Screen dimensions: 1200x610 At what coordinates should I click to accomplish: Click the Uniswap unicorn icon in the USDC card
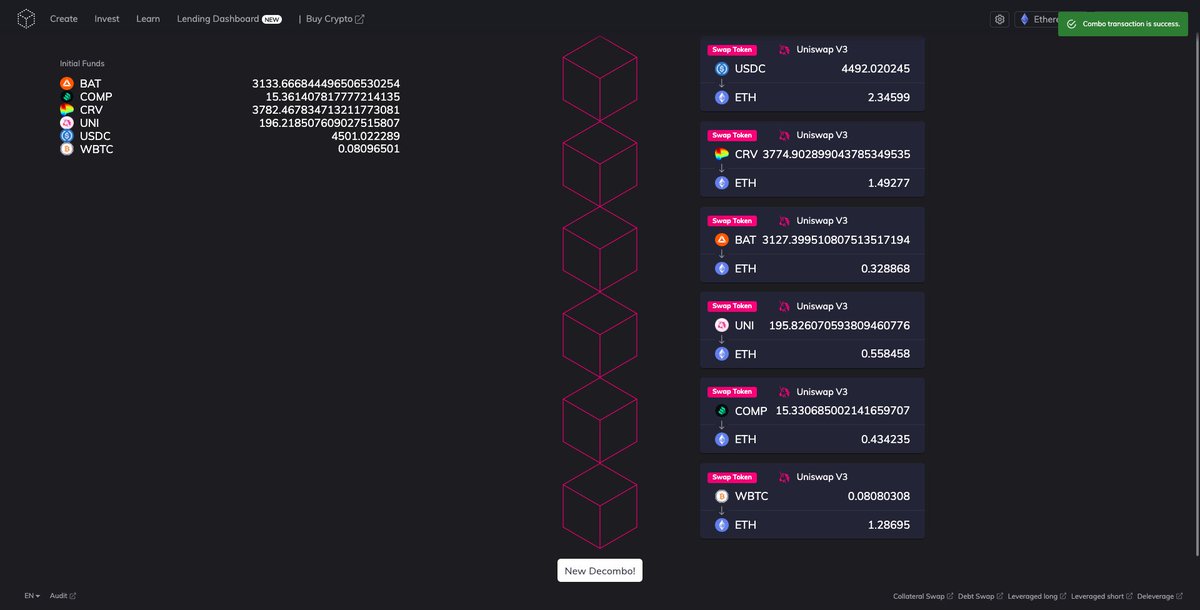click(x=784, y=50)
